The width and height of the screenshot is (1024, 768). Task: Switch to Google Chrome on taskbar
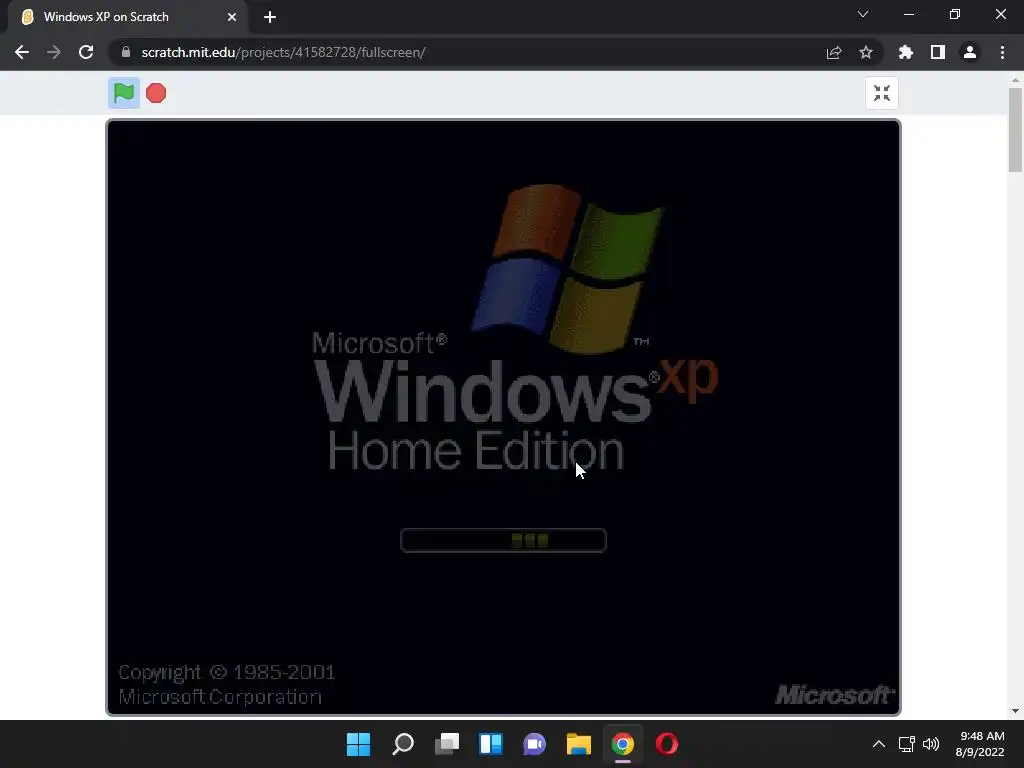coord(622,744)
